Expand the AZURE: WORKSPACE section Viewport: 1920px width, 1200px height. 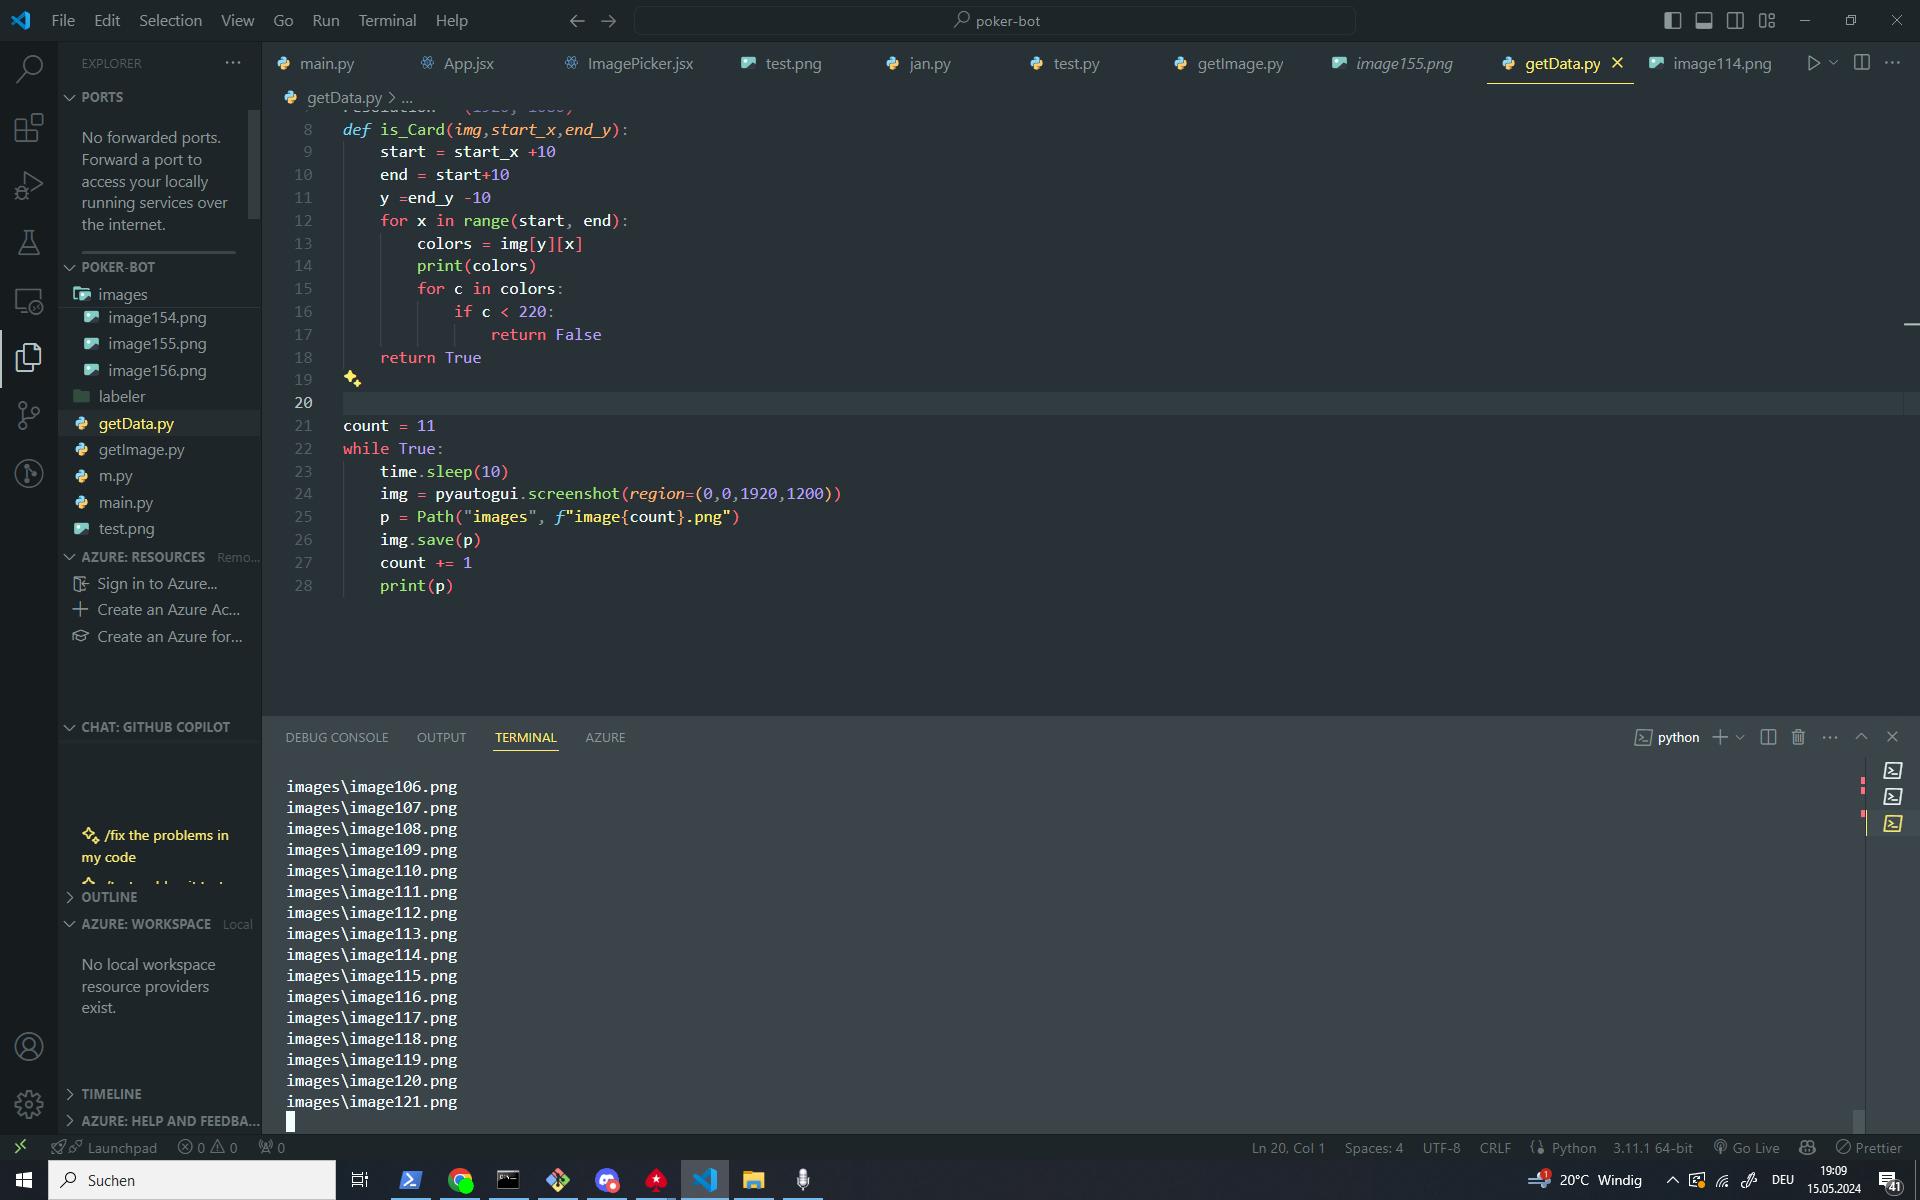point(147,924)
